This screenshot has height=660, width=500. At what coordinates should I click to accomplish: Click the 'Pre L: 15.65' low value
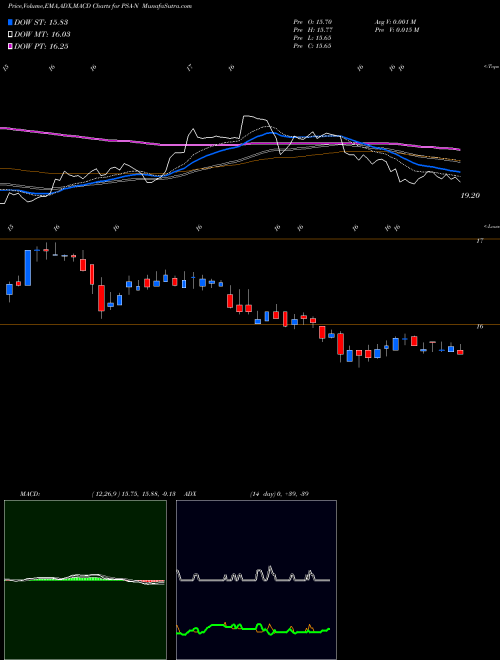pos(314,37)
